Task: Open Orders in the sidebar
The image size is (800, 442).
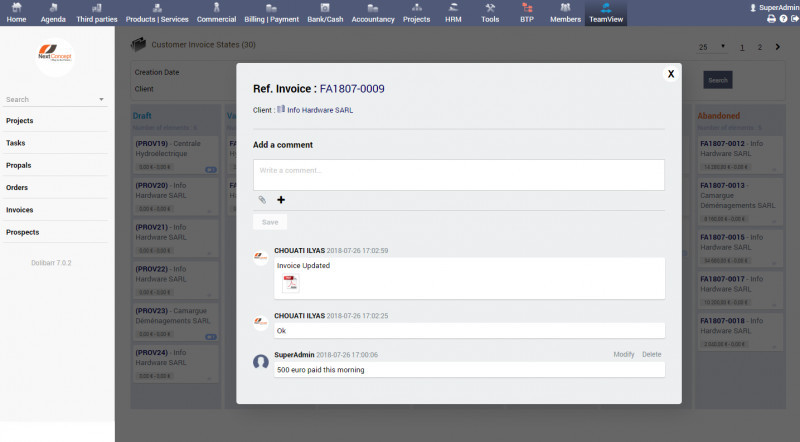Action: 17,187
